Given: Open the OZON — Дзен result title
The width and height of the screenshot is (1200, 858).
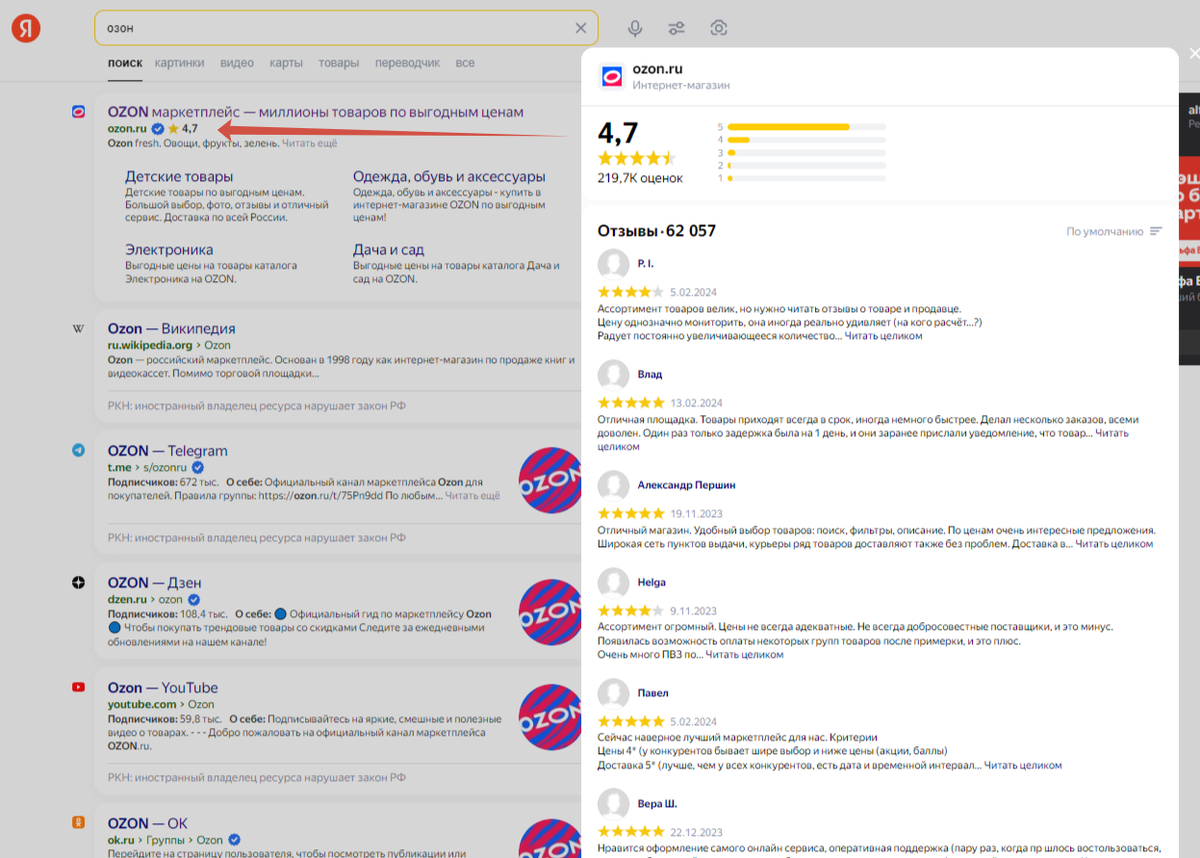Looking at the screenshot, I should pyautogui.click(x=155, y=583).
